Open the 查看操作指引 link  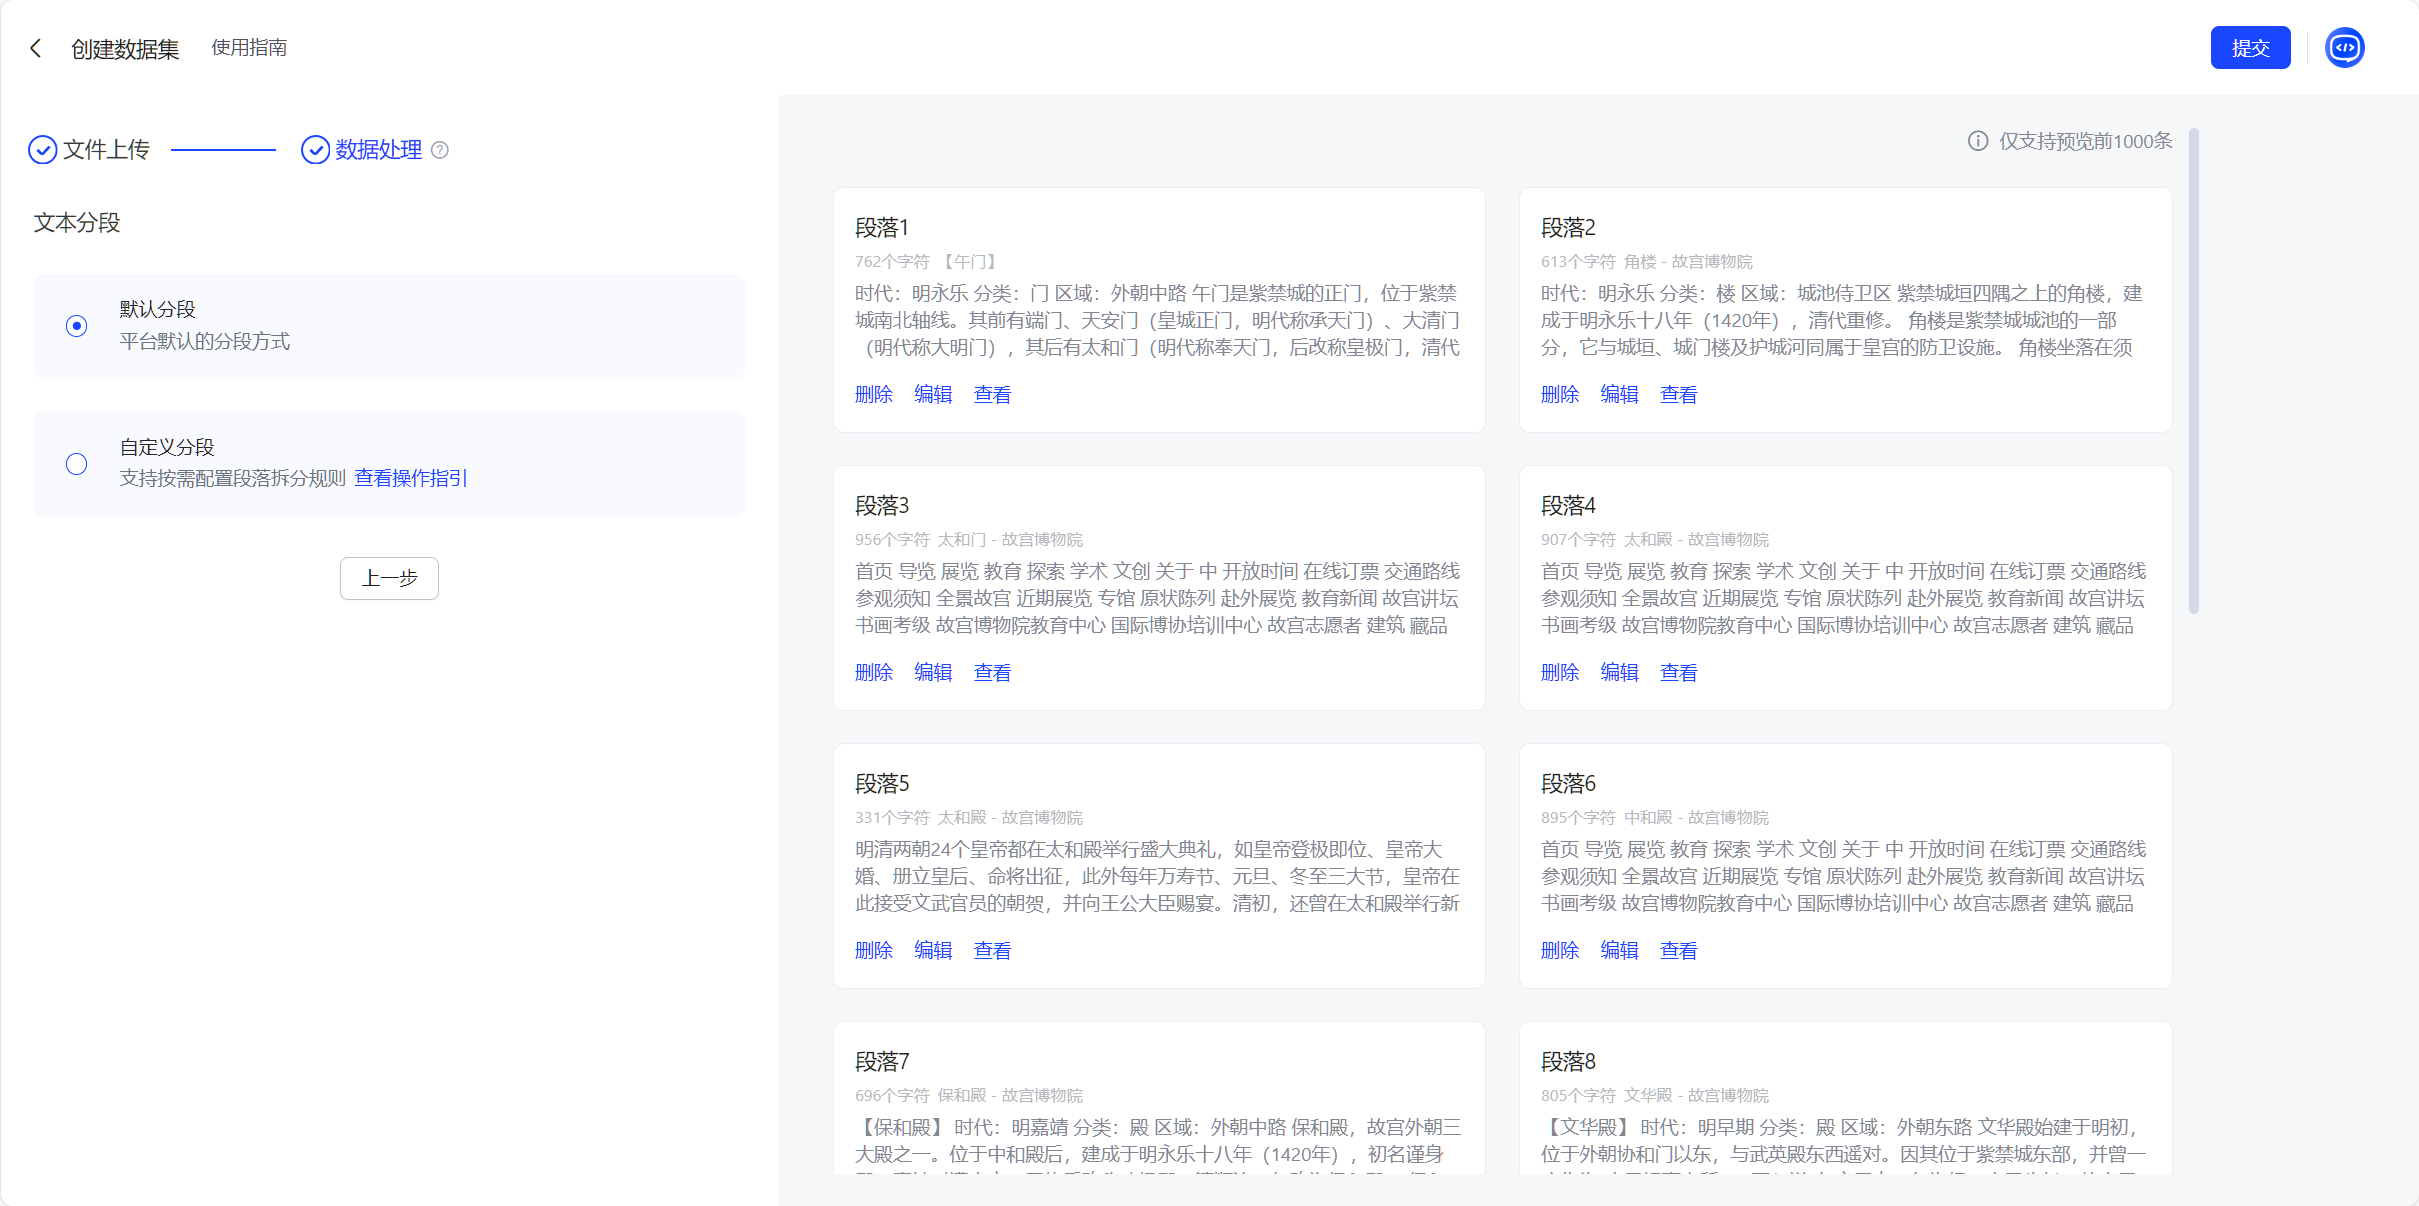[x=410, y=478]
